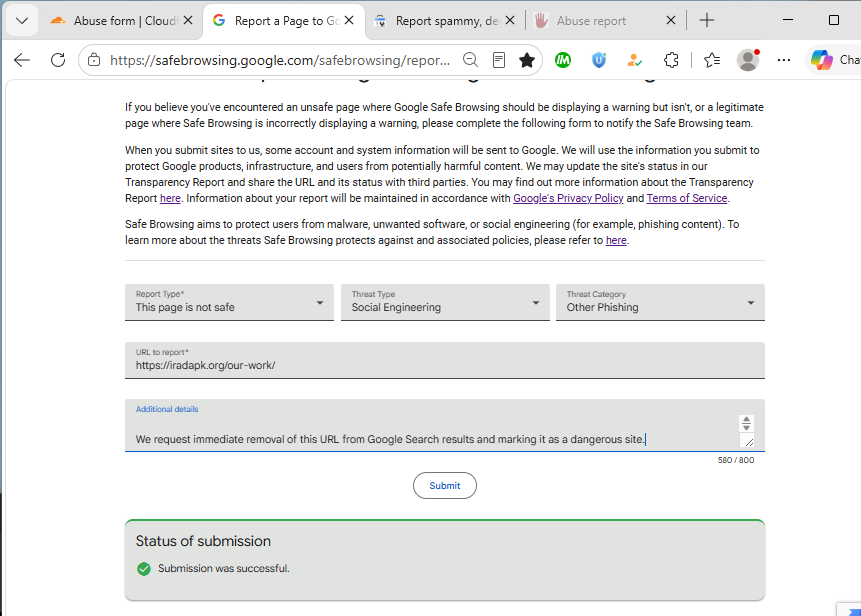The width and height of the screenshot is (861, 616).
Task: Click the favorites star icon
Action: 527,60
